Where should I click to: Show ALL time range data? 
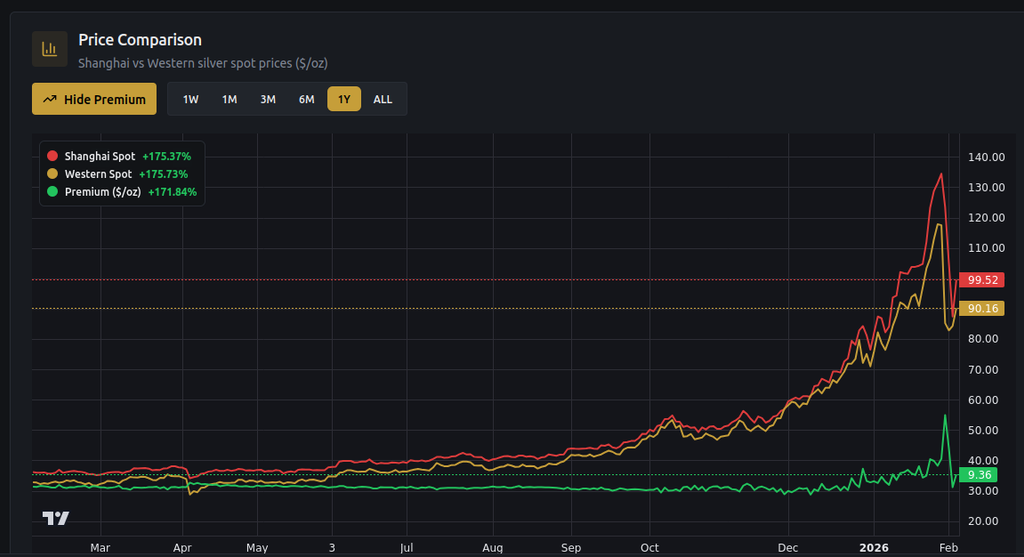[383, 99]
